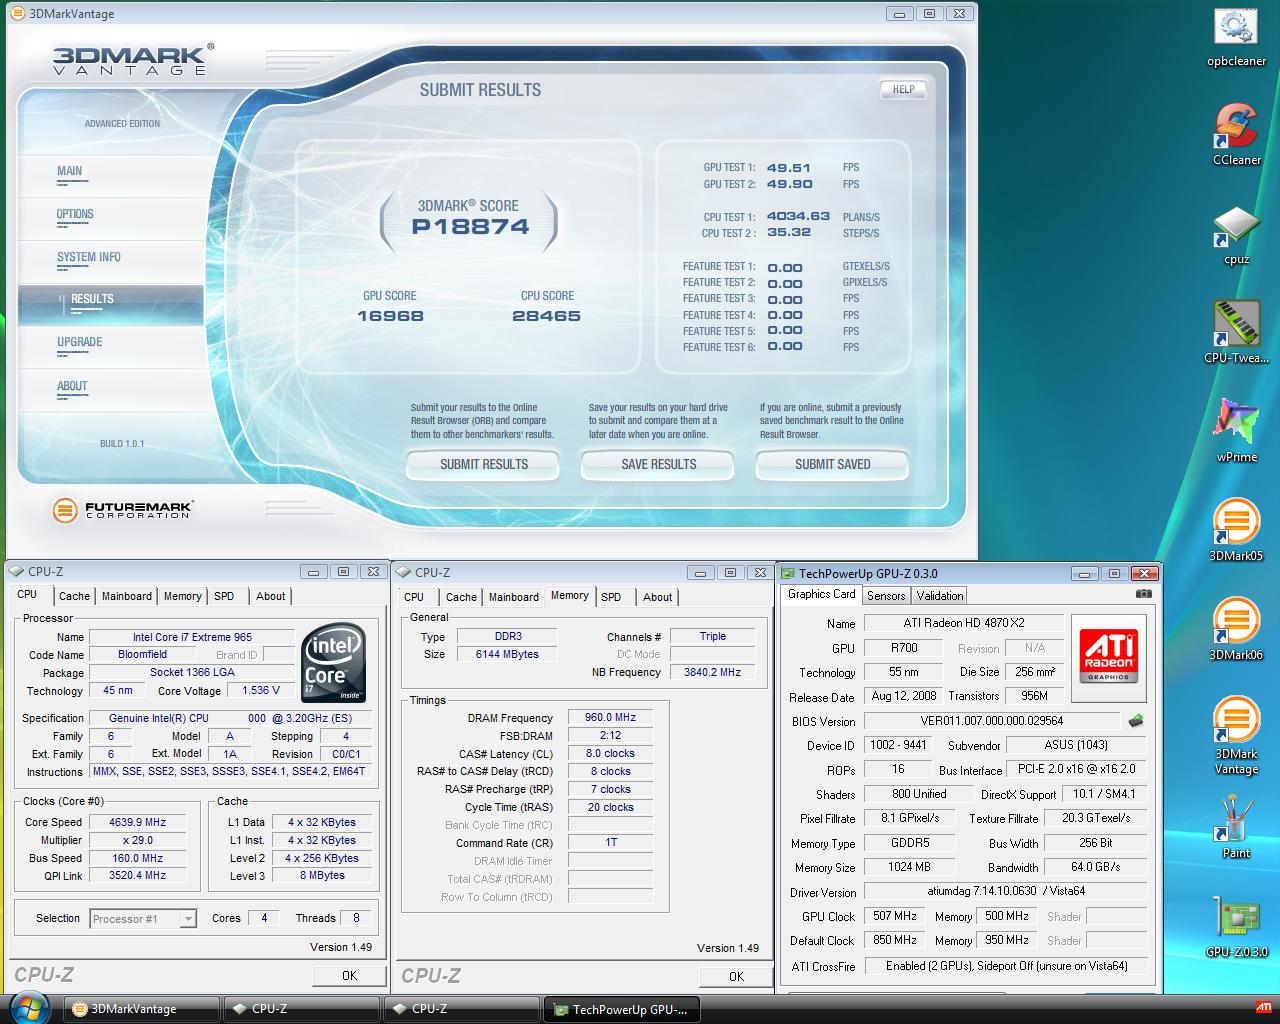Click the Core Voltage value 1.536 V

261,690
